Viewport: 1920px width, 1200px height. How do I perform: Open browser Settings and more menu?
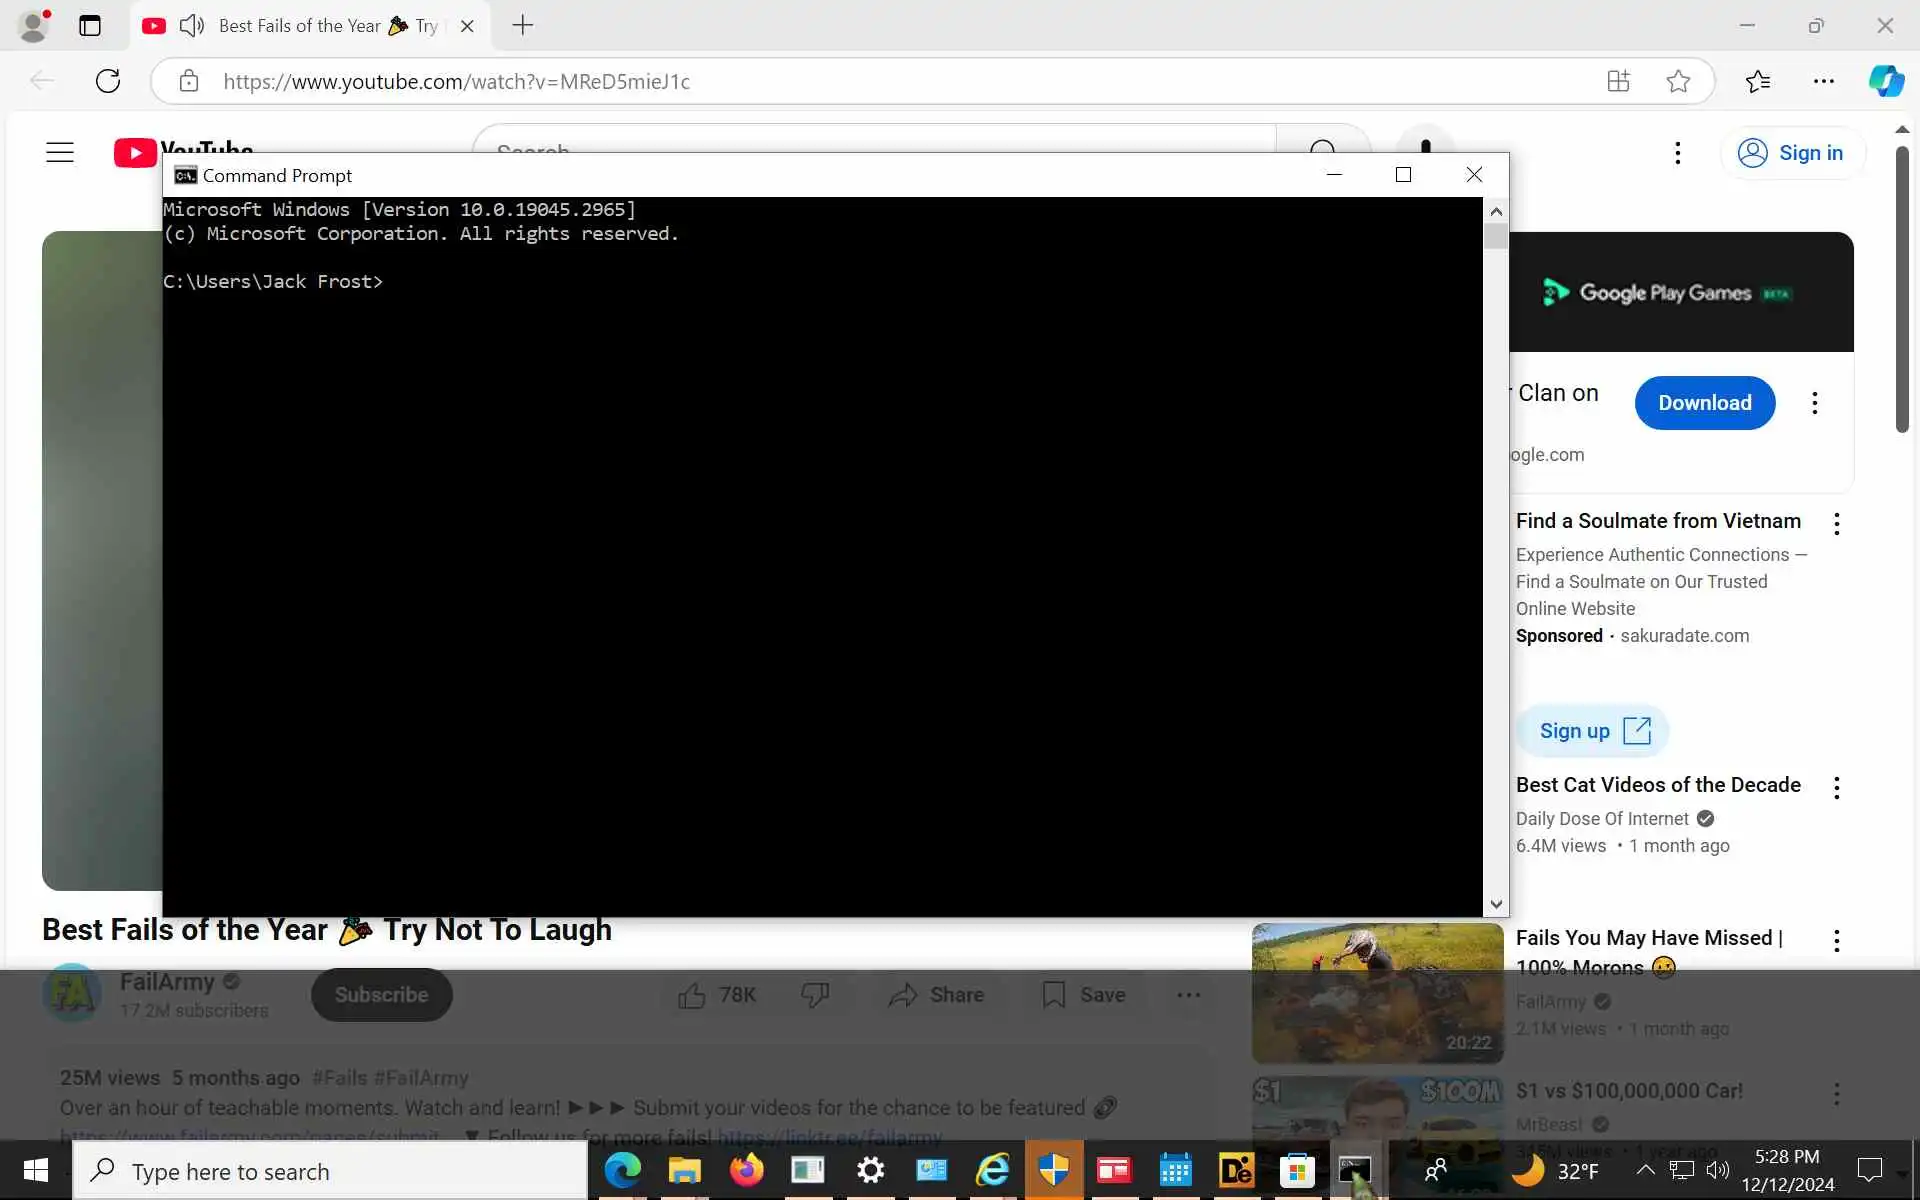coord(1823,81)
